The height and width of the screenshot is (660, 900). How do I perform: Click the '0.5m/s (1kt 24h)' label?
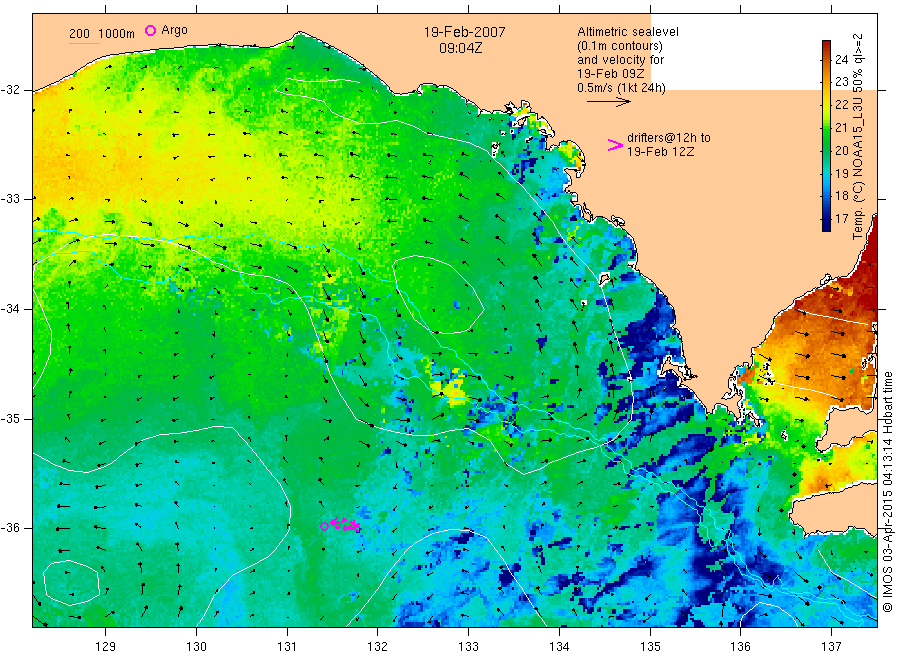point(621,88)
